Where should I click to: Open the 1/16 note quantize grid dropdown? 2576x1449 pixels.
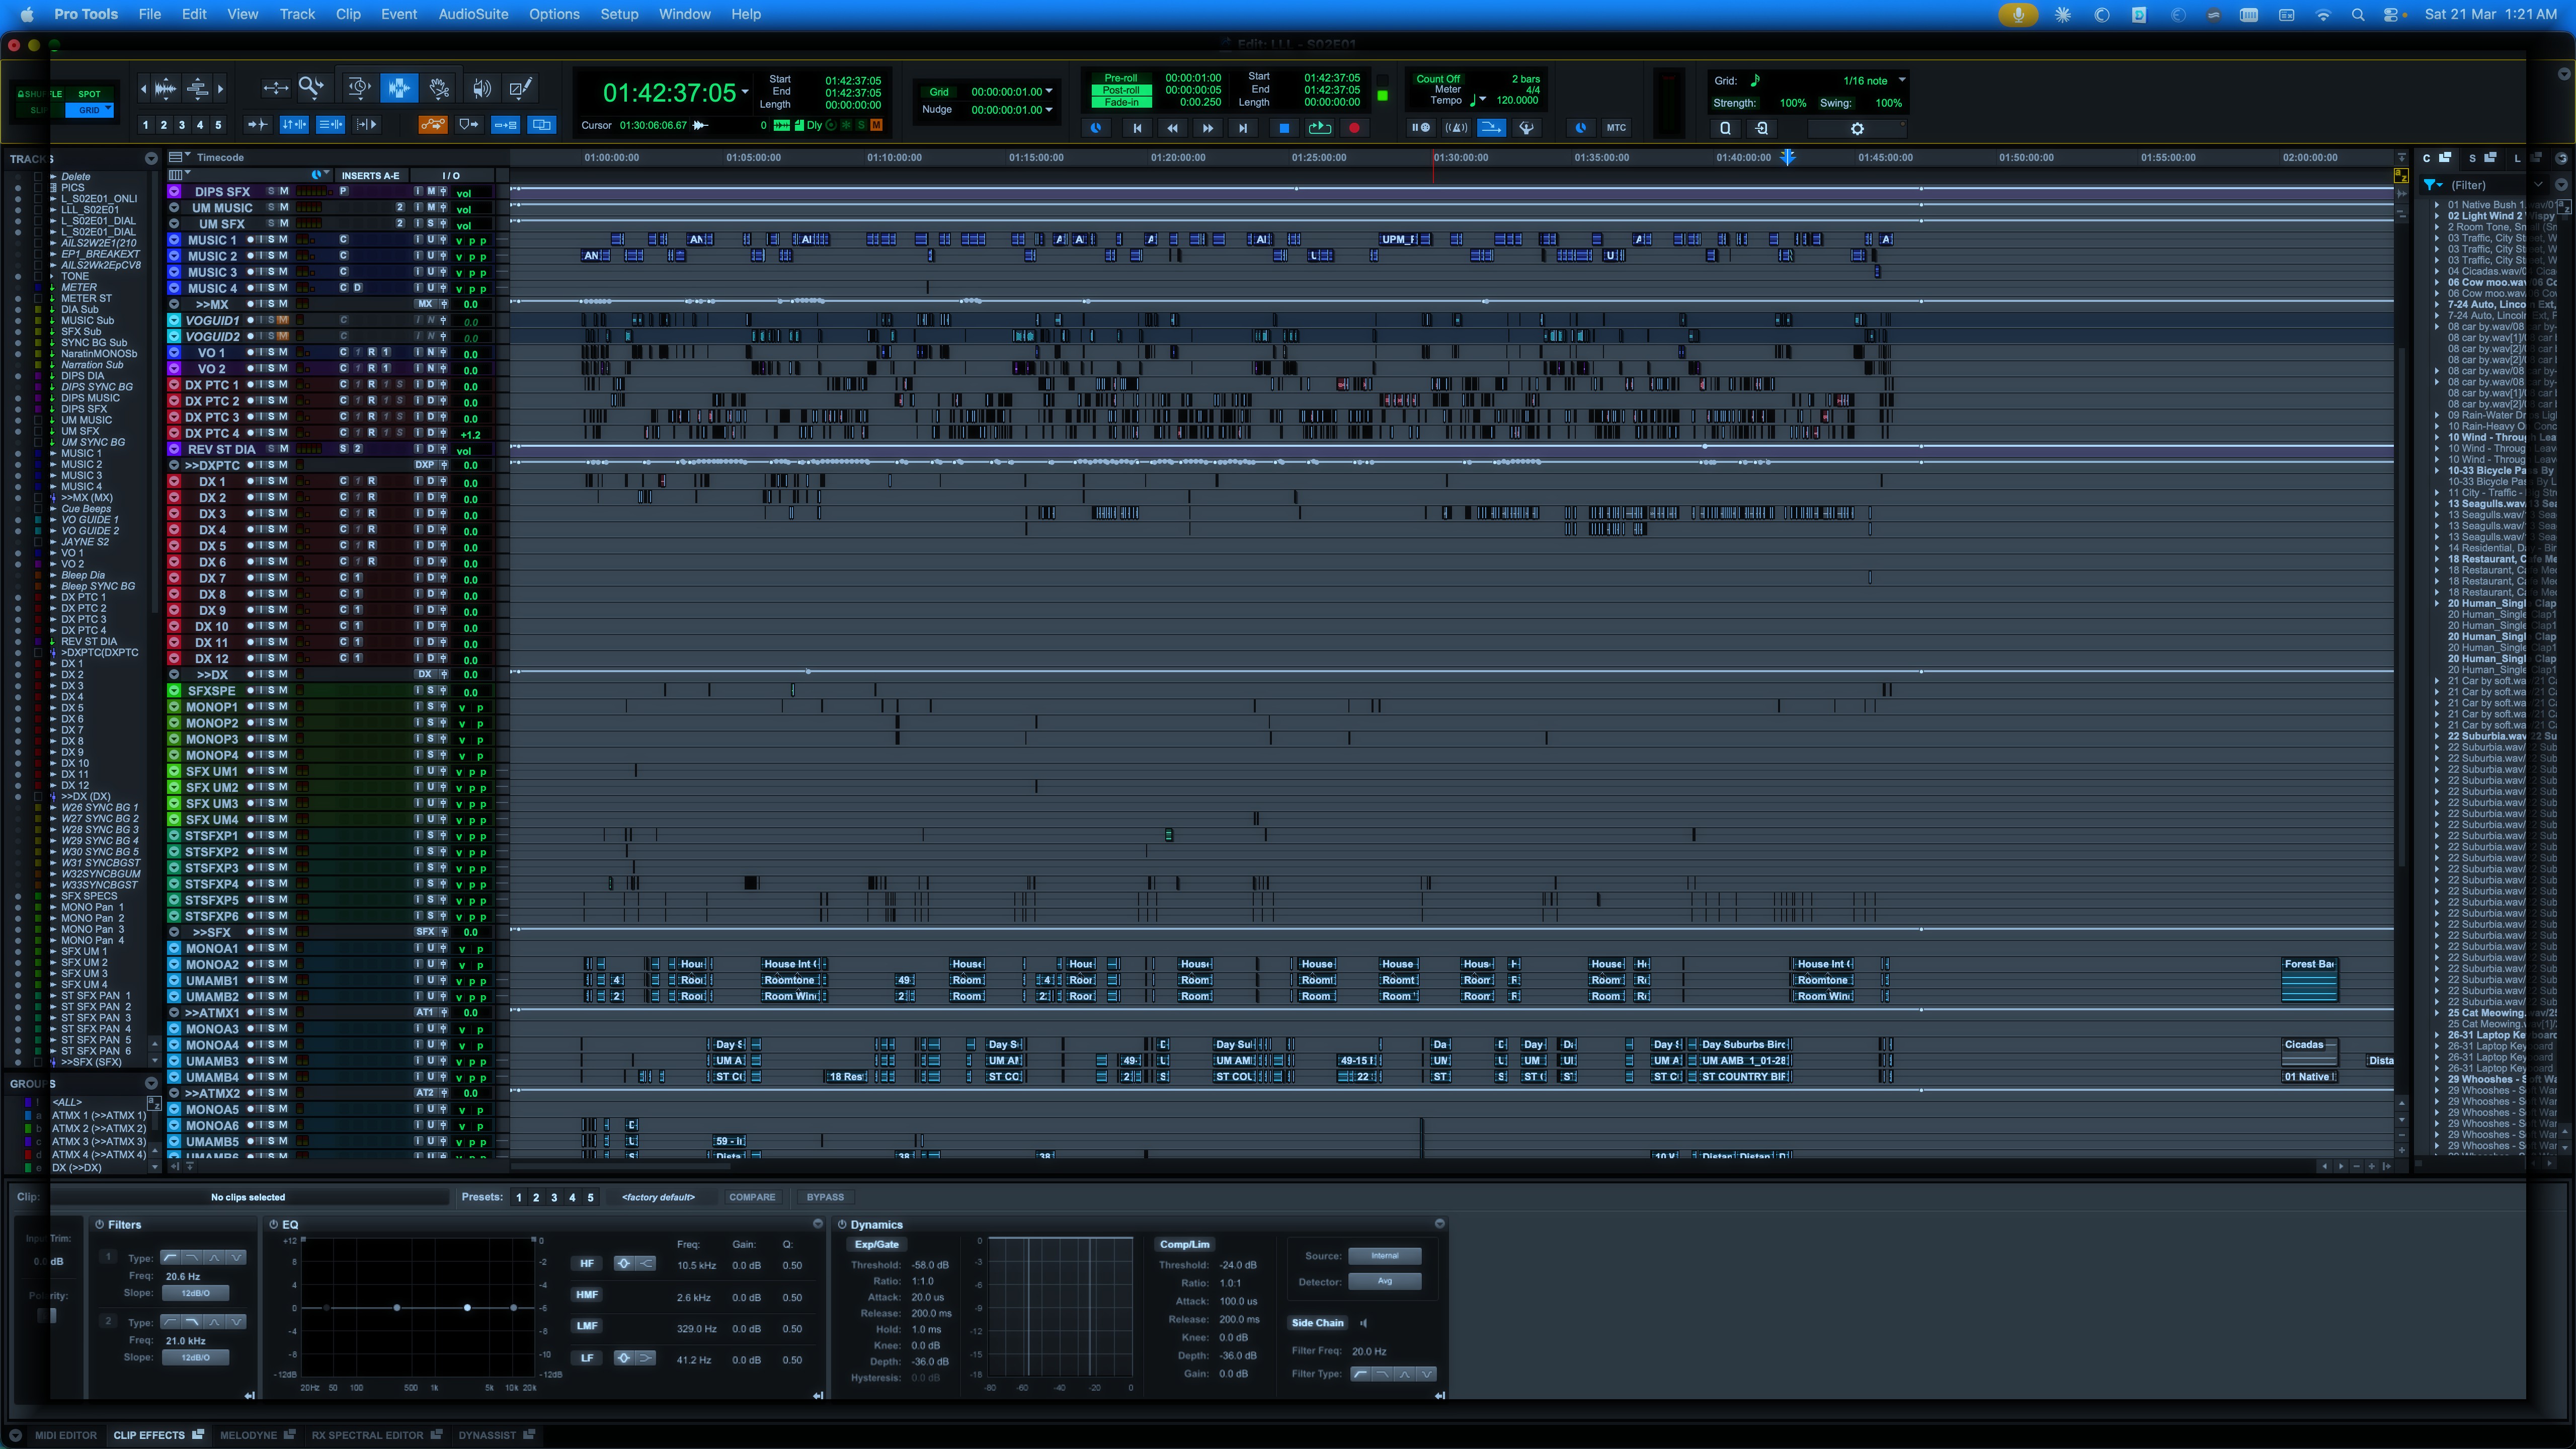point(1902,80)
